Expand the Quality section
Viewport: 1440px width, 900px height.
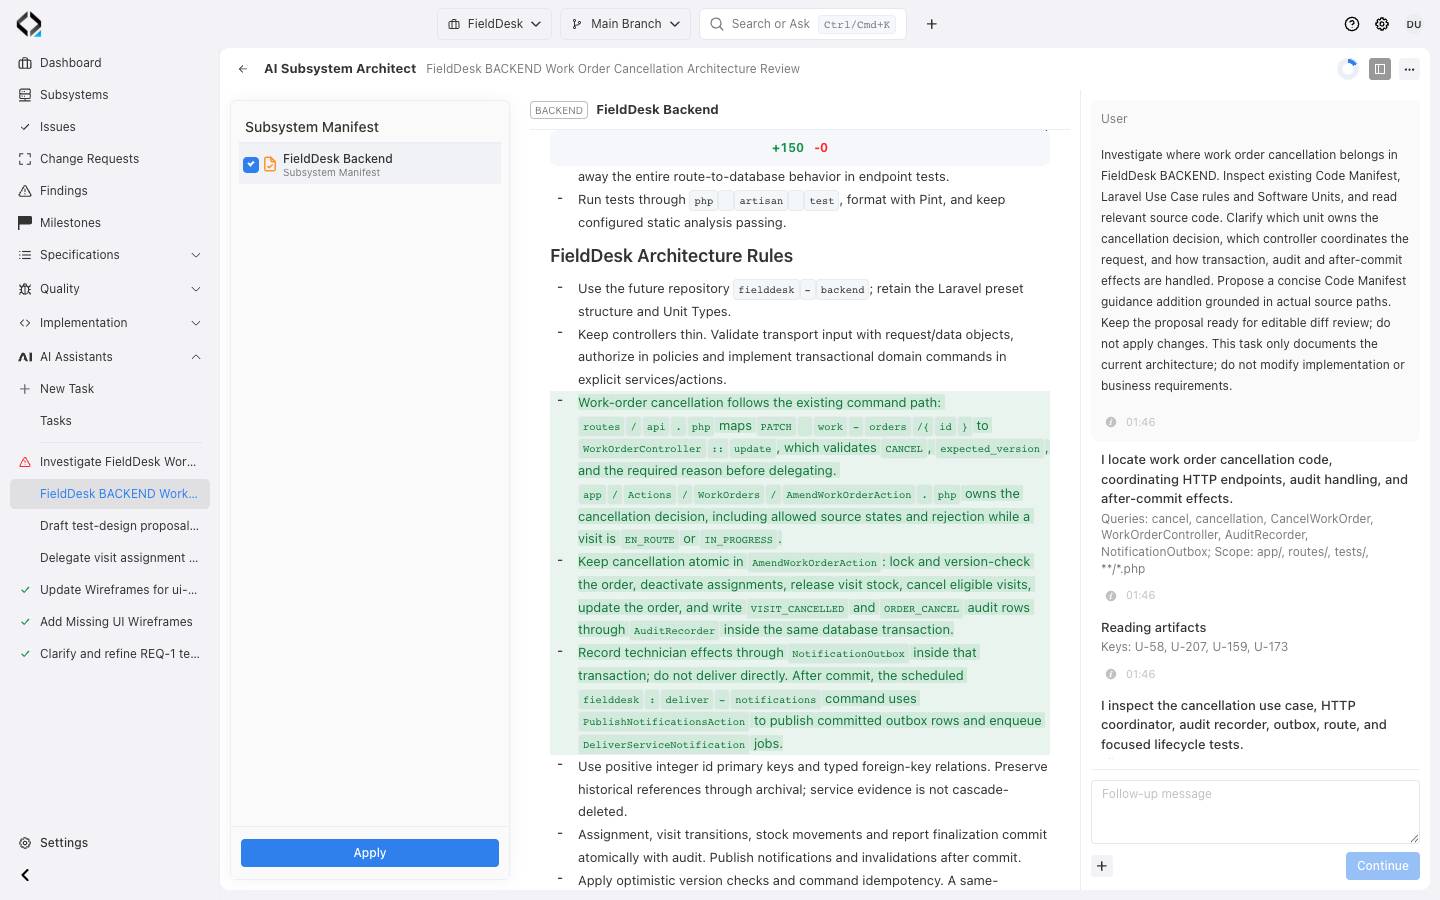pyautogui.click(x=110, y=289)
